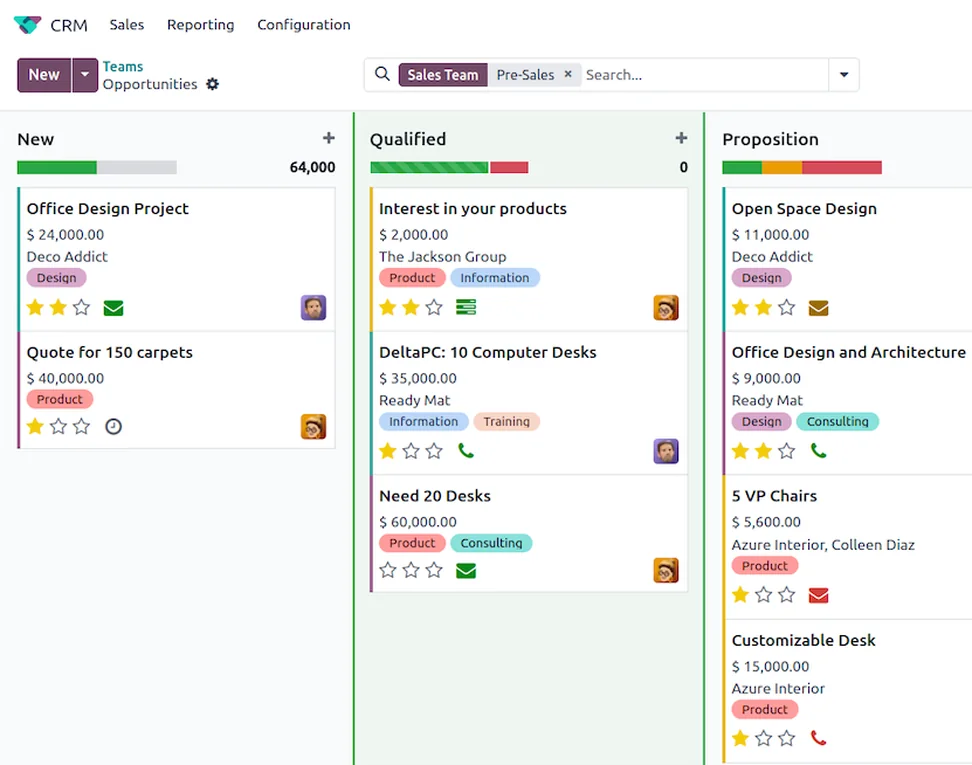Set third priority star on Office Design and Architecture

787,451
